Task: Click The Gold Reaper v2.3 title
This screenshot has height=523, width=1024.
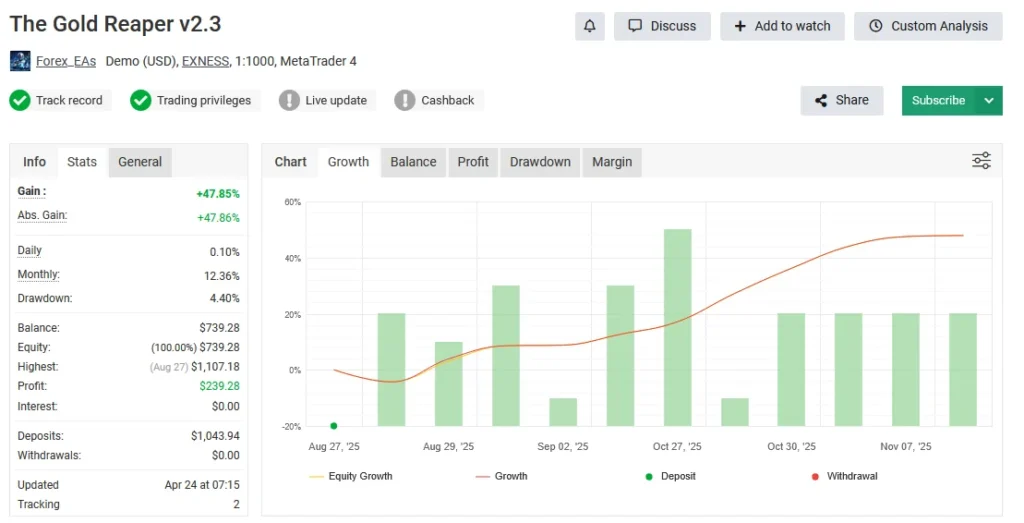Action: (116, 24)
